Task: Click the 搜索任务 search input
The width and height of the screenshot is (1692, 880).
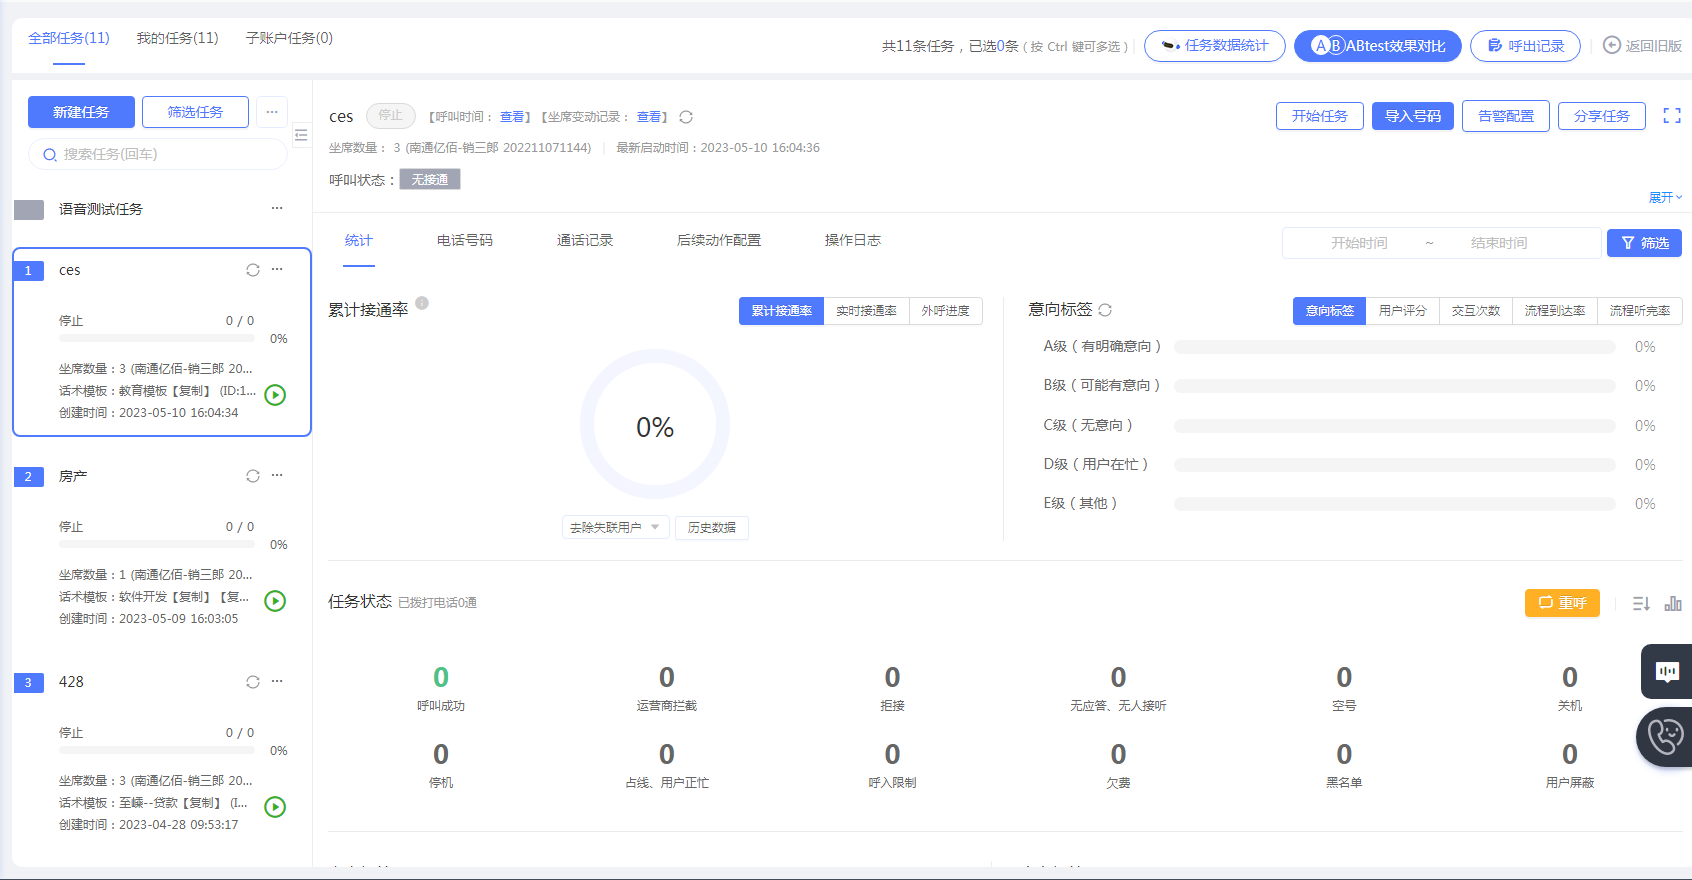Action: pos(158,154)
